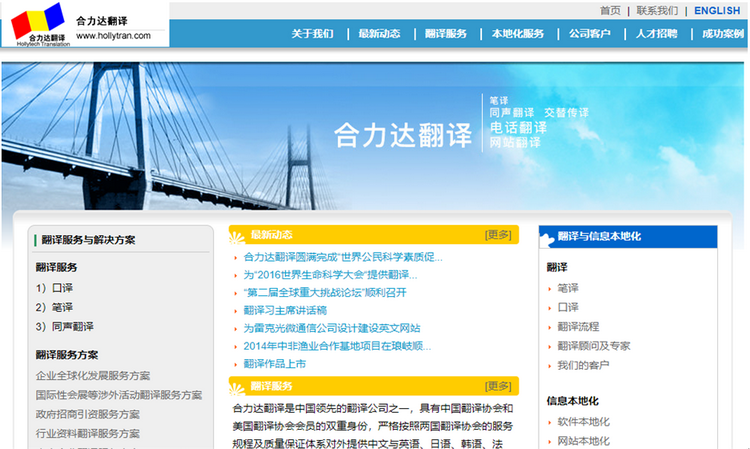Click the 最新动态 yellow section title
The height and width of the screenshot is (449, 750).
click(271, 235)
